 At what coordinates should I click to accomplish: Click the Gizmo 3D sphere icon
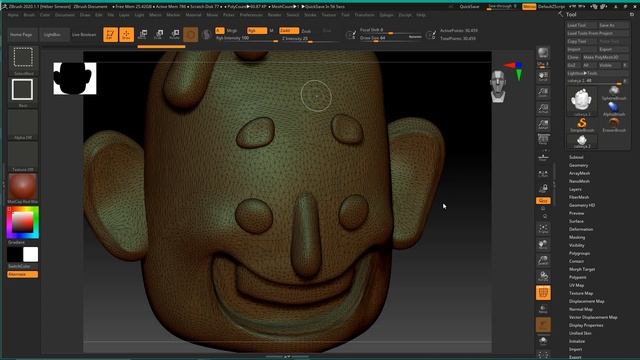(x=190, y=35)
